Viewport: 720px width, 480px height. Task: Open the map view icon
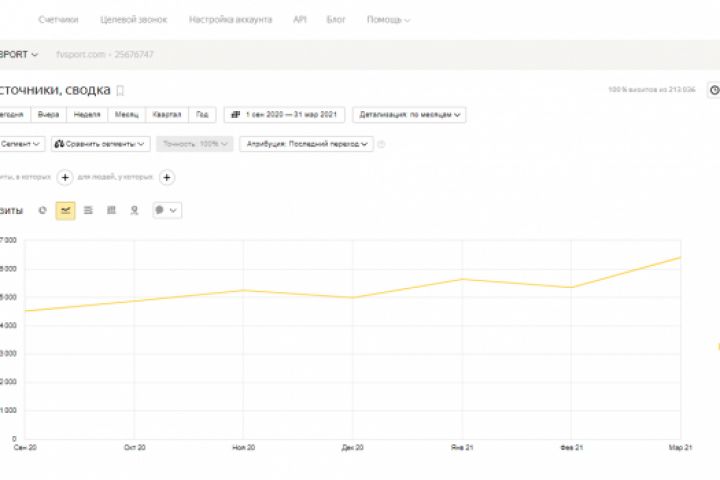coord(134,210)
